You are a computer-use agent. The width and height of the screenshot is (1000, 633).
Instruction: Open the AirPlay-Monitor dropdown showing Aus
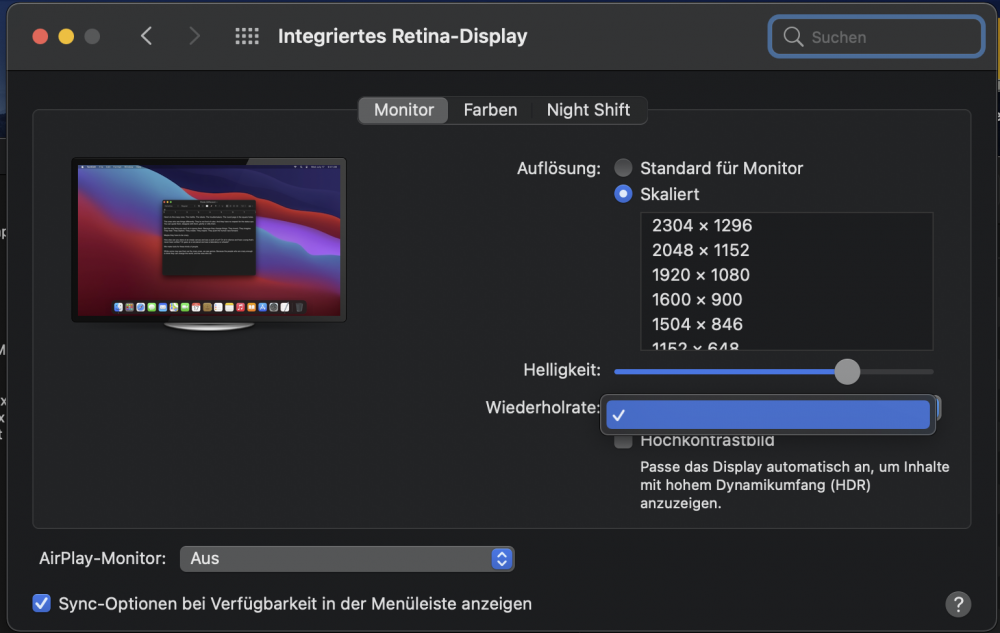347,558
